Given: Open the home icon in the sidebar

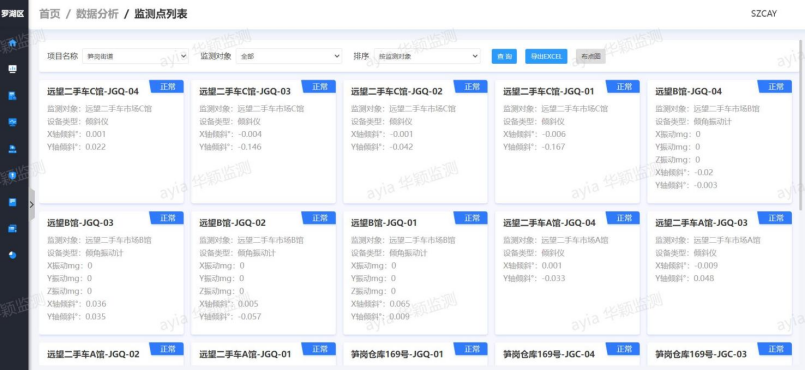Looking at the screenshot, I should [13, 43].
